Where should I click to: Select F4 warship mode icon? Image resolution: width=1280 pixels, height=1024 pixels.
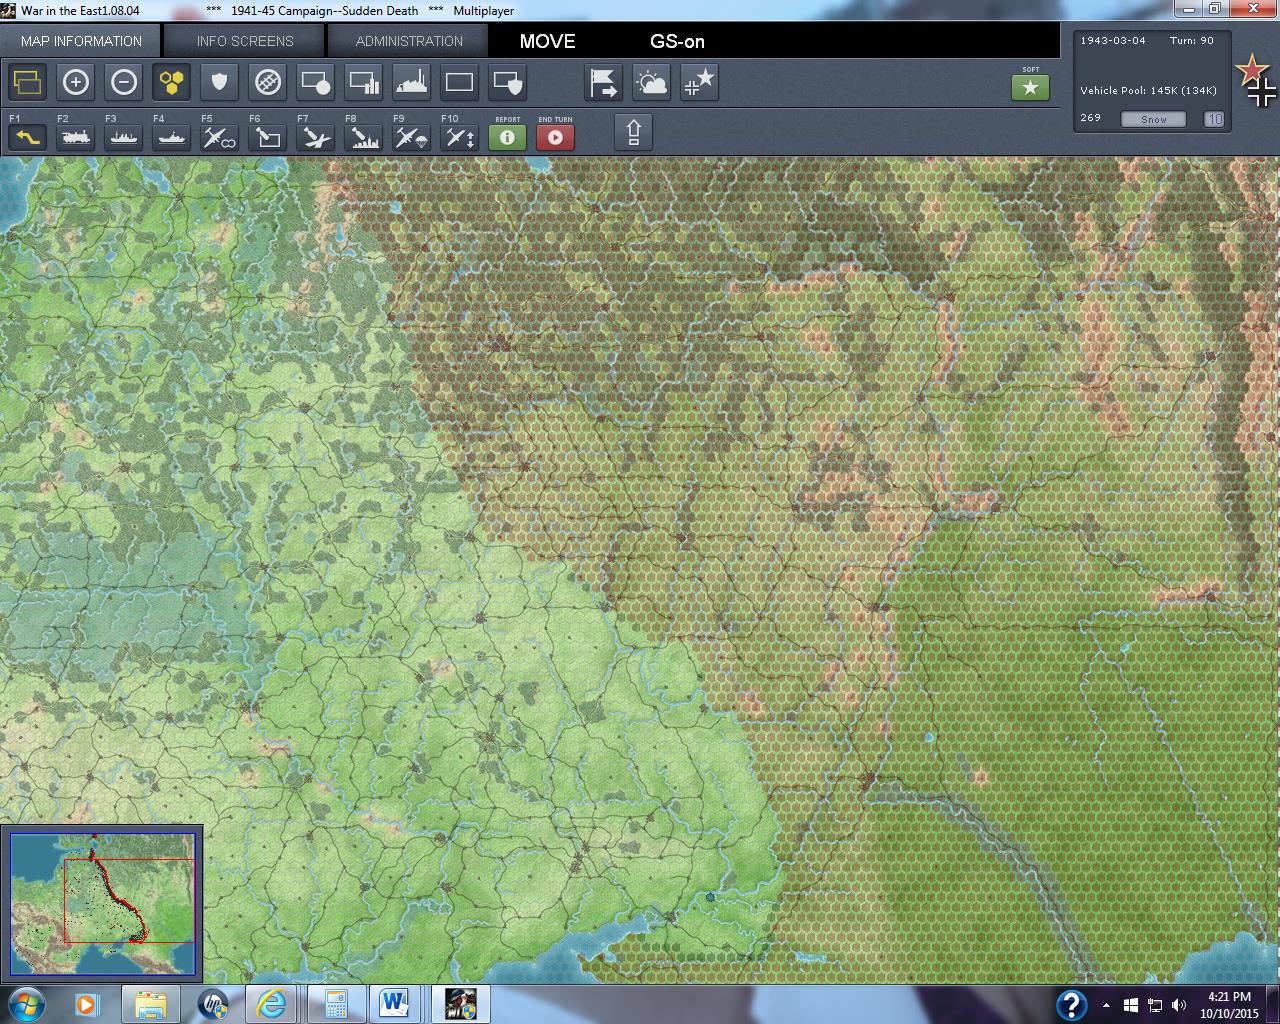pos(172,137)
